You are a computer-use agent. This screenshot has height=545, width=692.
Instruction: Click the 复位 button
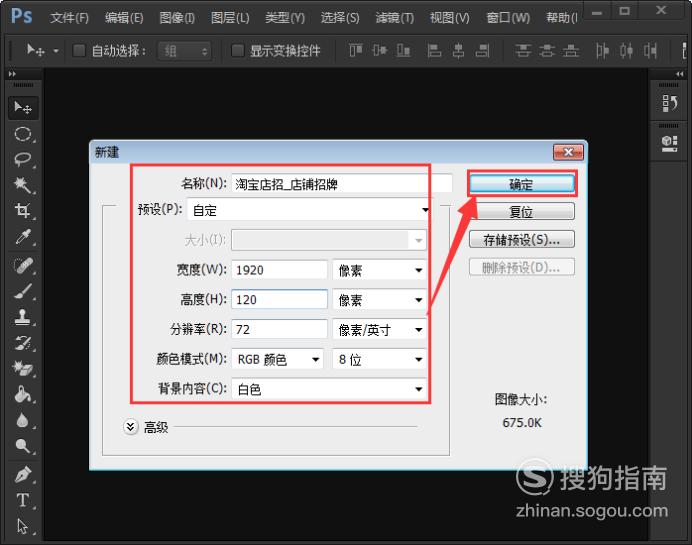[522, 212]
